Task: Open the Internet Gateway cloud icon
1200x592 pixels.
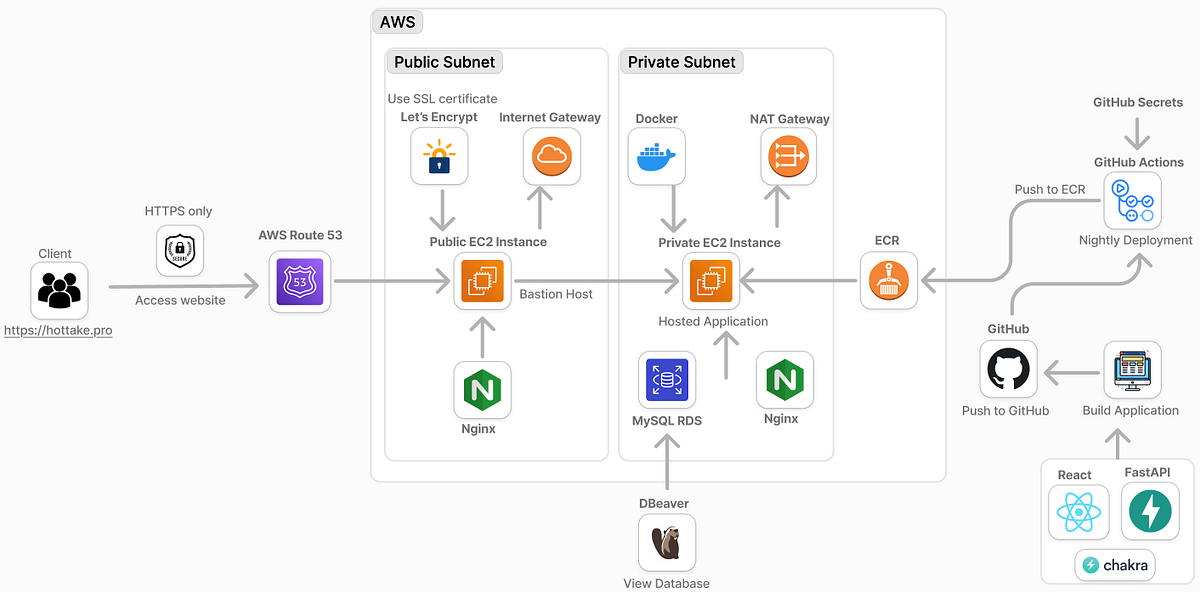Action: (x=551, y=156)
